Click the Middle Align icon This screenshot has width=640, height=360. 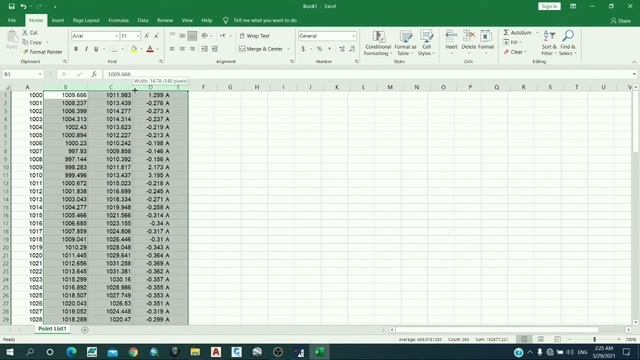click(x=182, y=36)
